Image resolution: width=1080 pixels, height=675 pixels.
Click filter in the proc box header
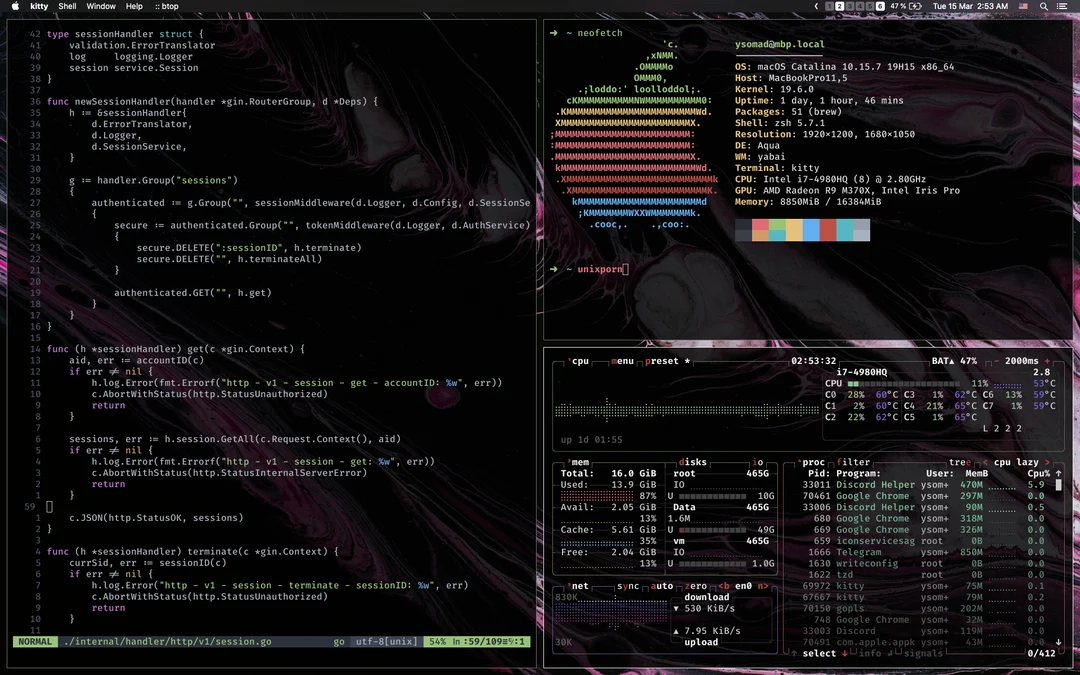click(853, 462)
